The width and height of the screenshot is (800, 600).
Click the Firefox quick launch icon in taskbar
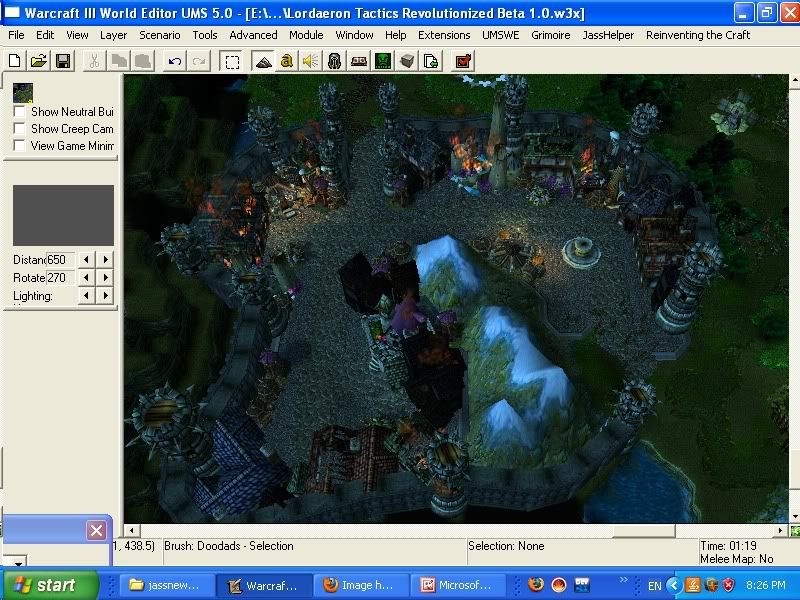click(536, 585)
